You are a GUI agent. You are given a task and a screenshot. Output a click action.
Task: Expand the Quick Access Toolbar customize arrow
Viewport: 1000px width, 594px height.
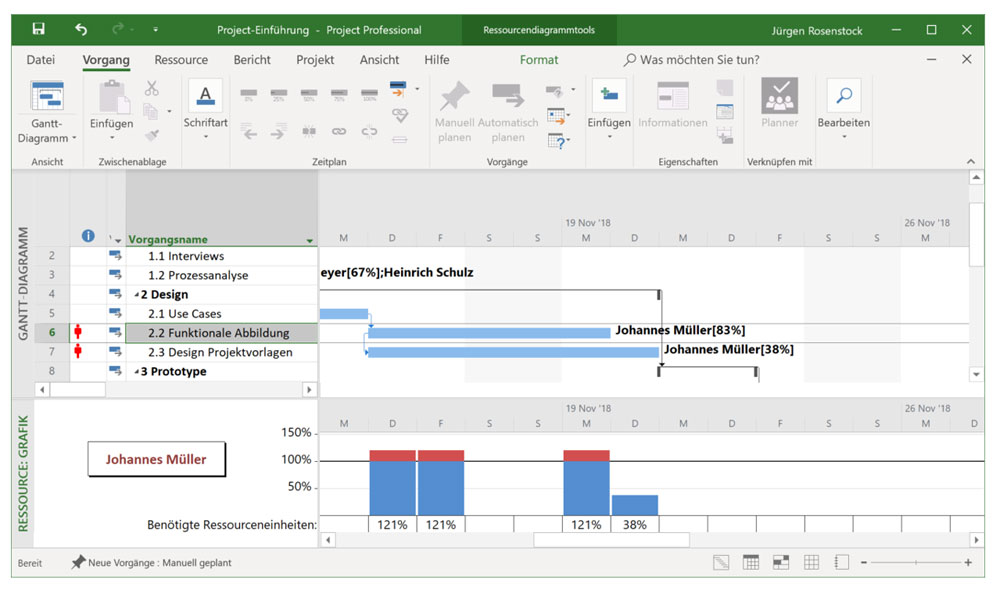(x=155, y=29)
